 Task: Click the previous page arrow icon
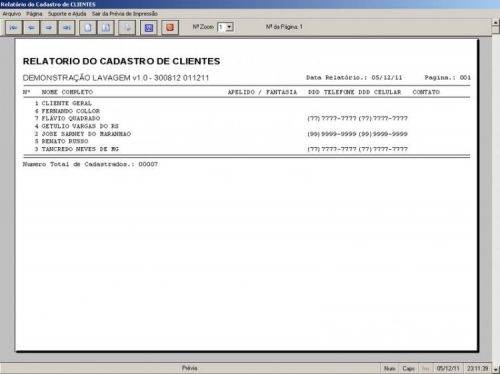point(31,28)
